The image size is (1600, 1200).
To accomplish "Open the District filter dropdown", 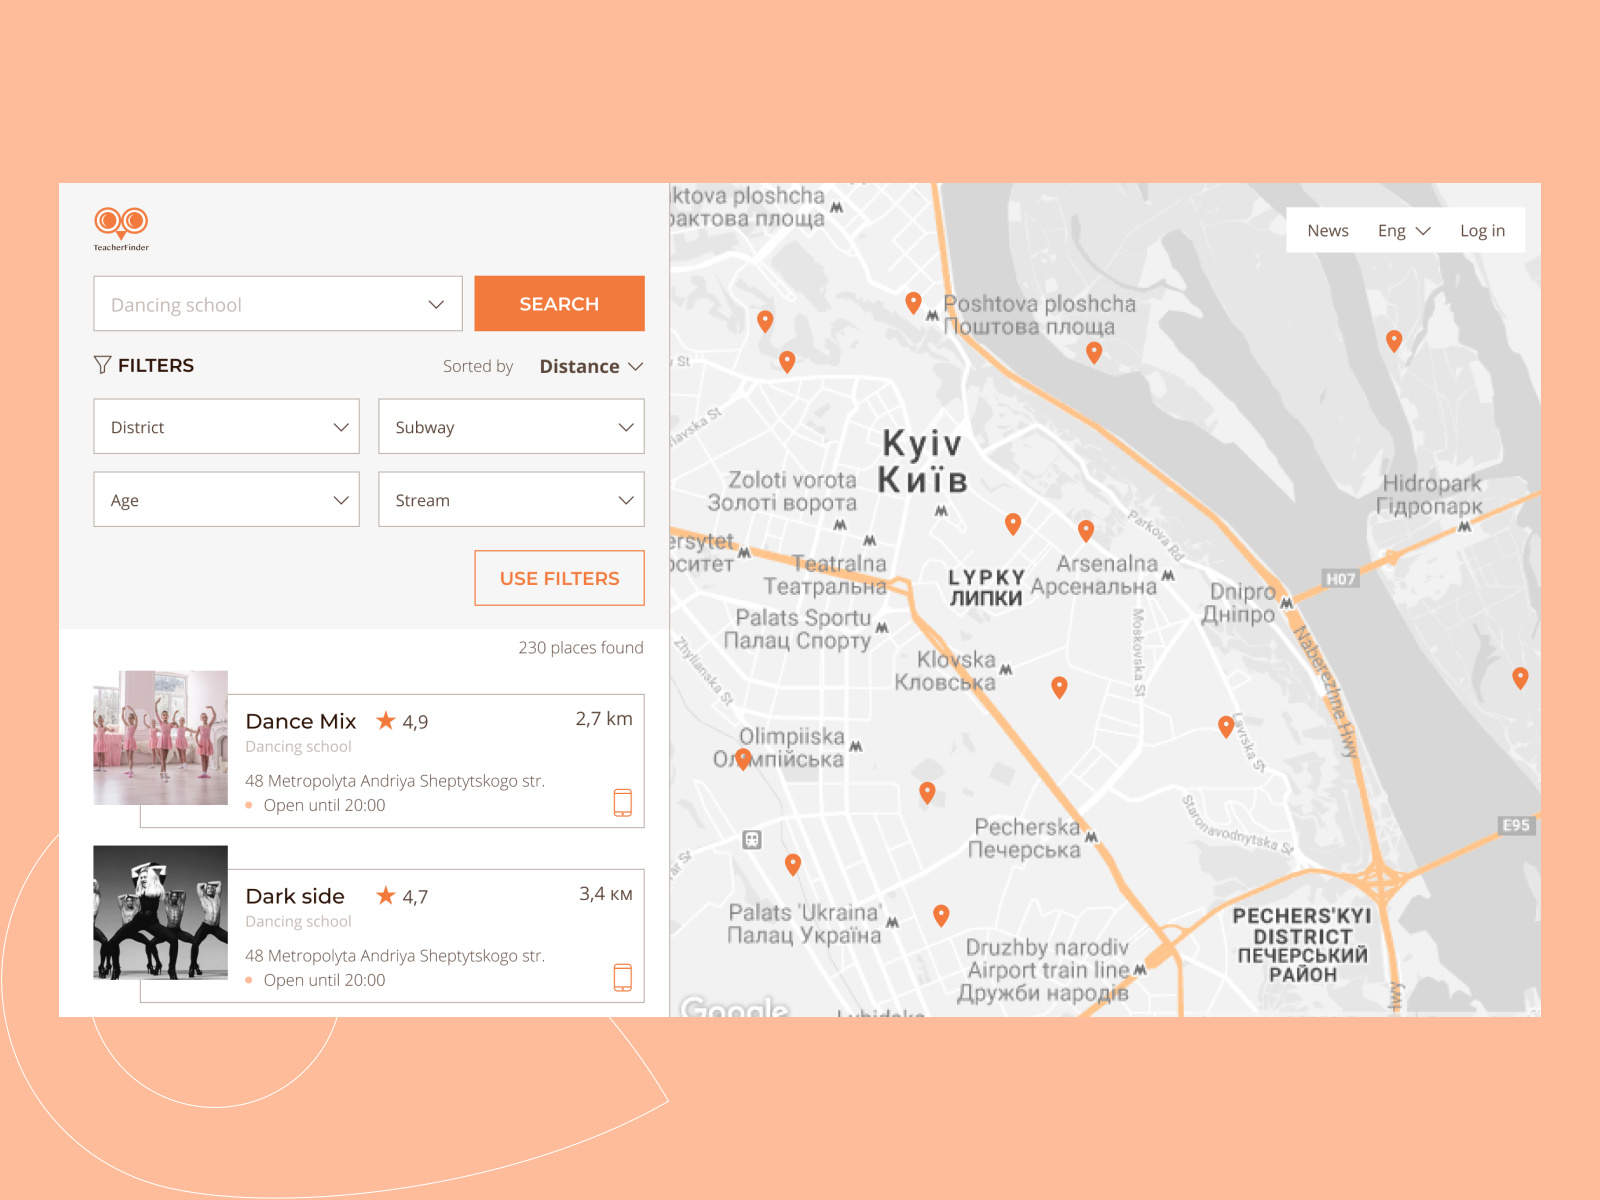I will coord(226,426).
